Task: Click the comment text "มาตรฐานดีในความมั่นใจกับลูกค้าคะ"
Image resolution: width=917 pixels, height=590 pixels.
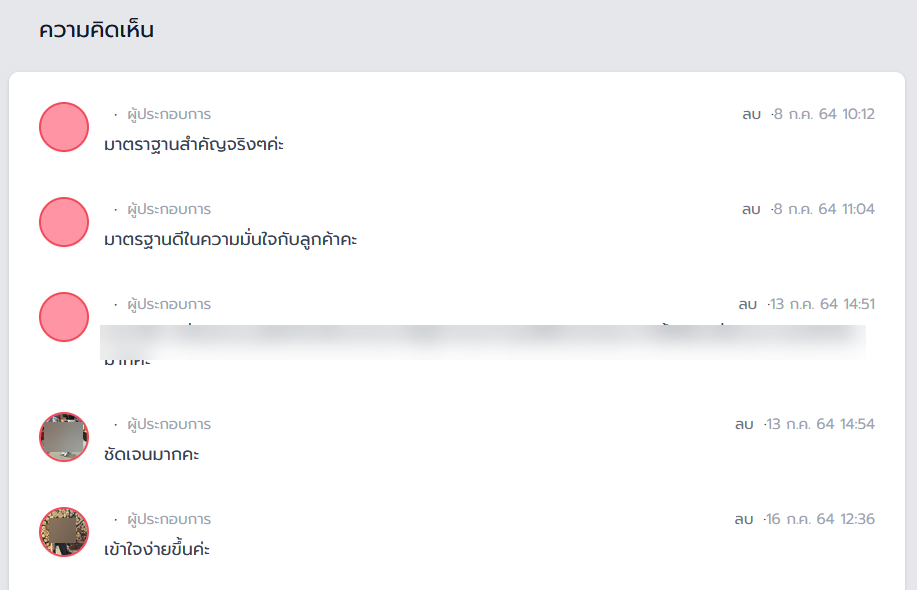Action: click(231, 240)
